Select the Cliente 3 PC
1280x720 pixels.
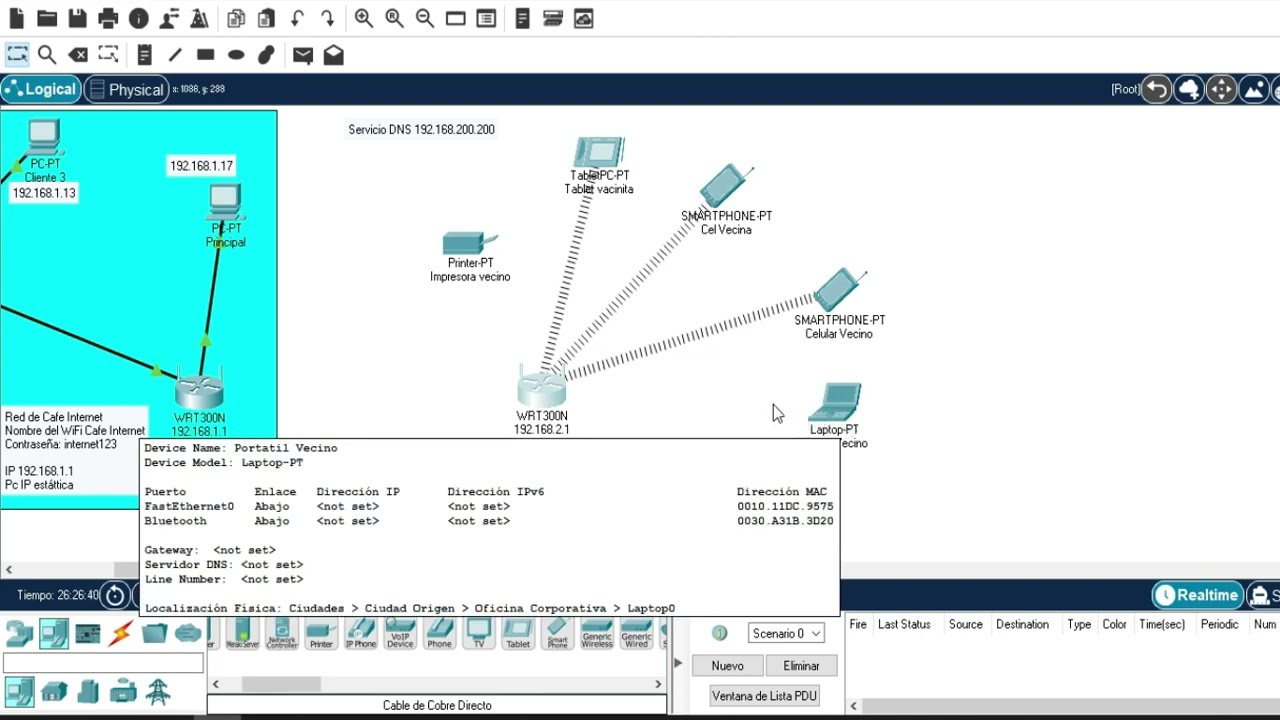[x=43, y=137]
